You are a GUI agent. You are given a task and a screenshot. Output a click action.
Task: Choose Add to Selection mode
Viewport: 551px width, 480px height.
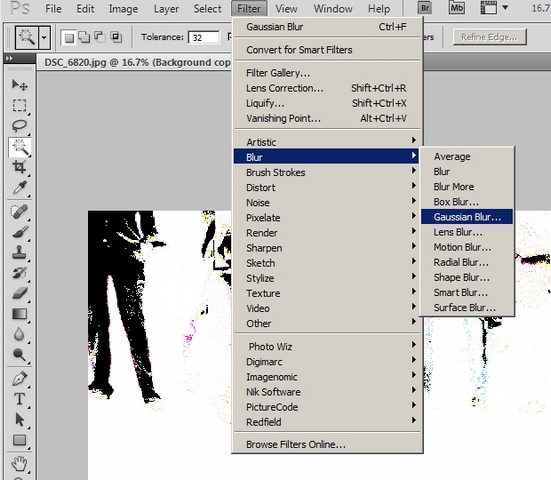click(84, 37)
